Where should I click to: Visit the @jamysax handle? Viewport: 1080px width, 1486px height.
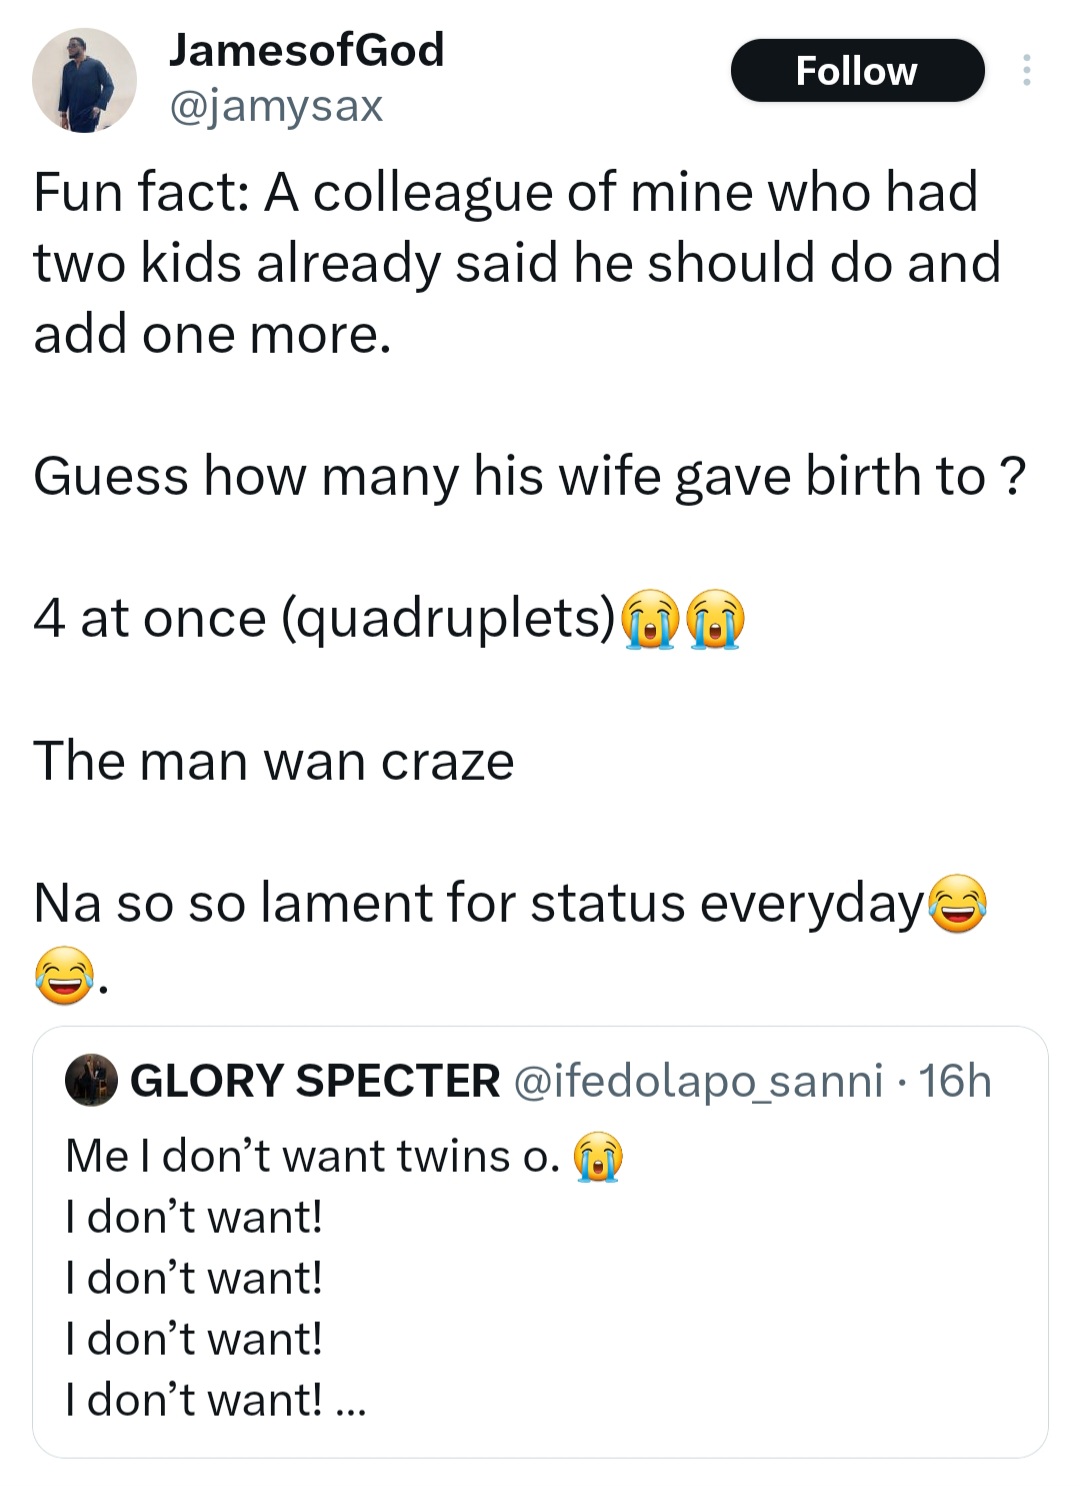pos(276,105)
